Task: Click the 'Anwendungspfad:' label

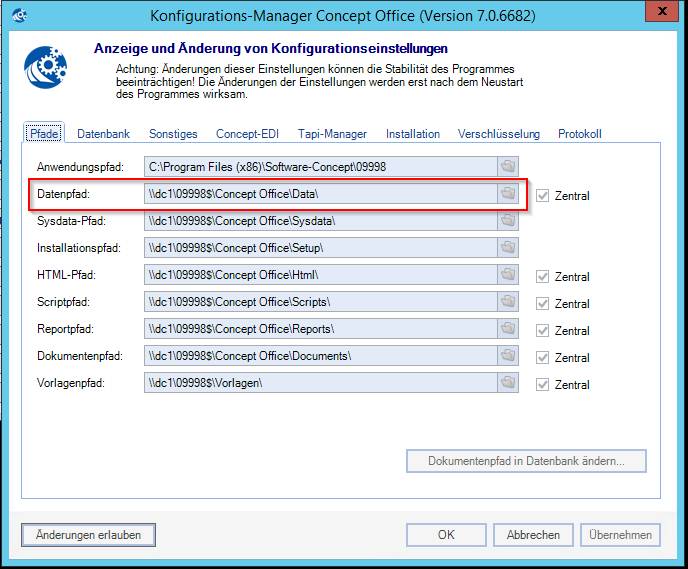Action: coord(80,167)
